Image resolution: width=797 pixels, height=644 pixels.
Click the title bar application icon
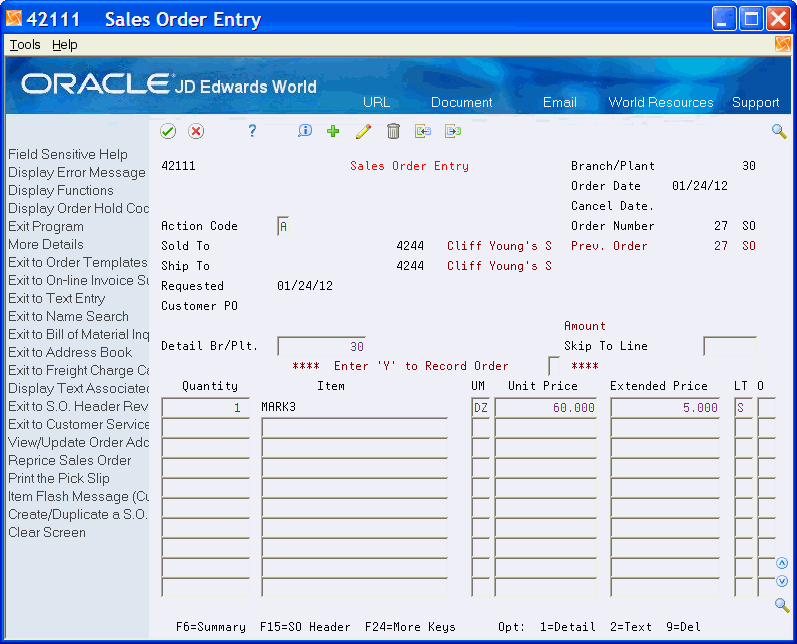click(x=14, y=19)
